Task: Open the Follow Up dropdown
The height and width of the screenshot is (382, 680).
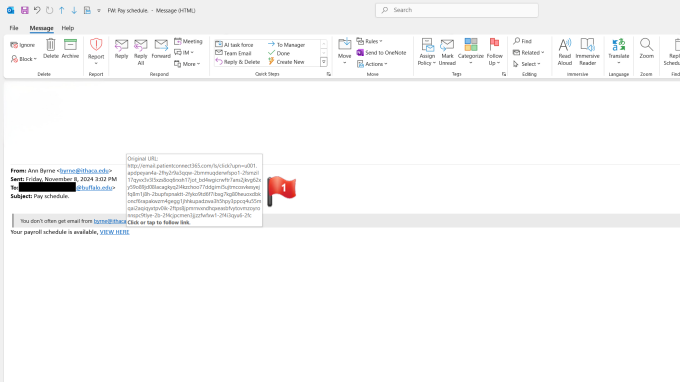Action: point(494,52)
